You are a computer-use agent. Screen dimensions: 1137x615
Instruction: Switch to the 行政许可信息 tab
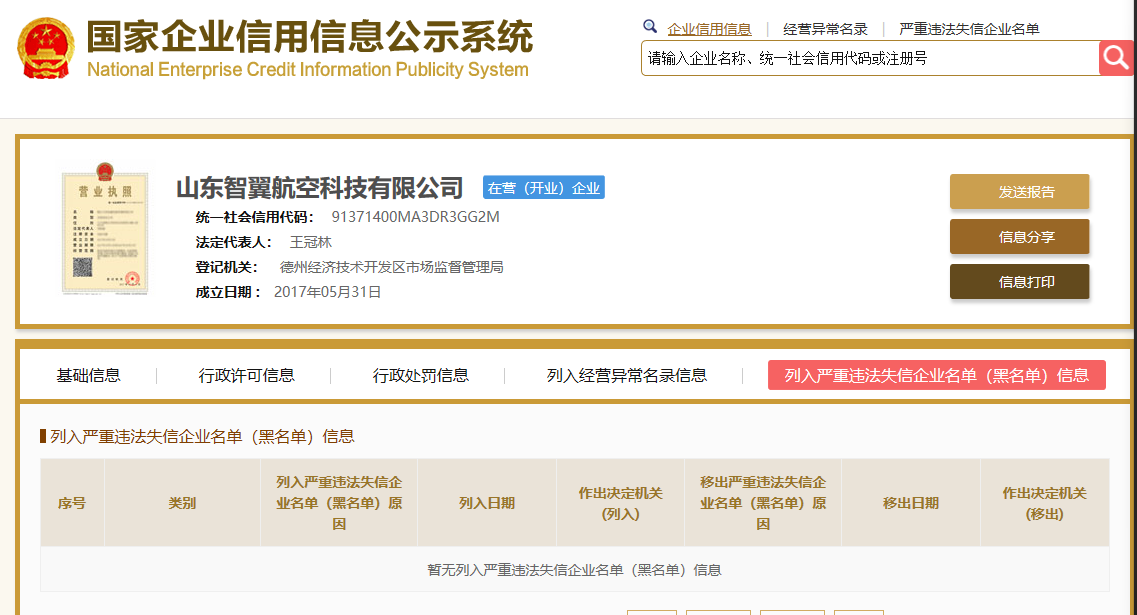(x=247, y=375)
